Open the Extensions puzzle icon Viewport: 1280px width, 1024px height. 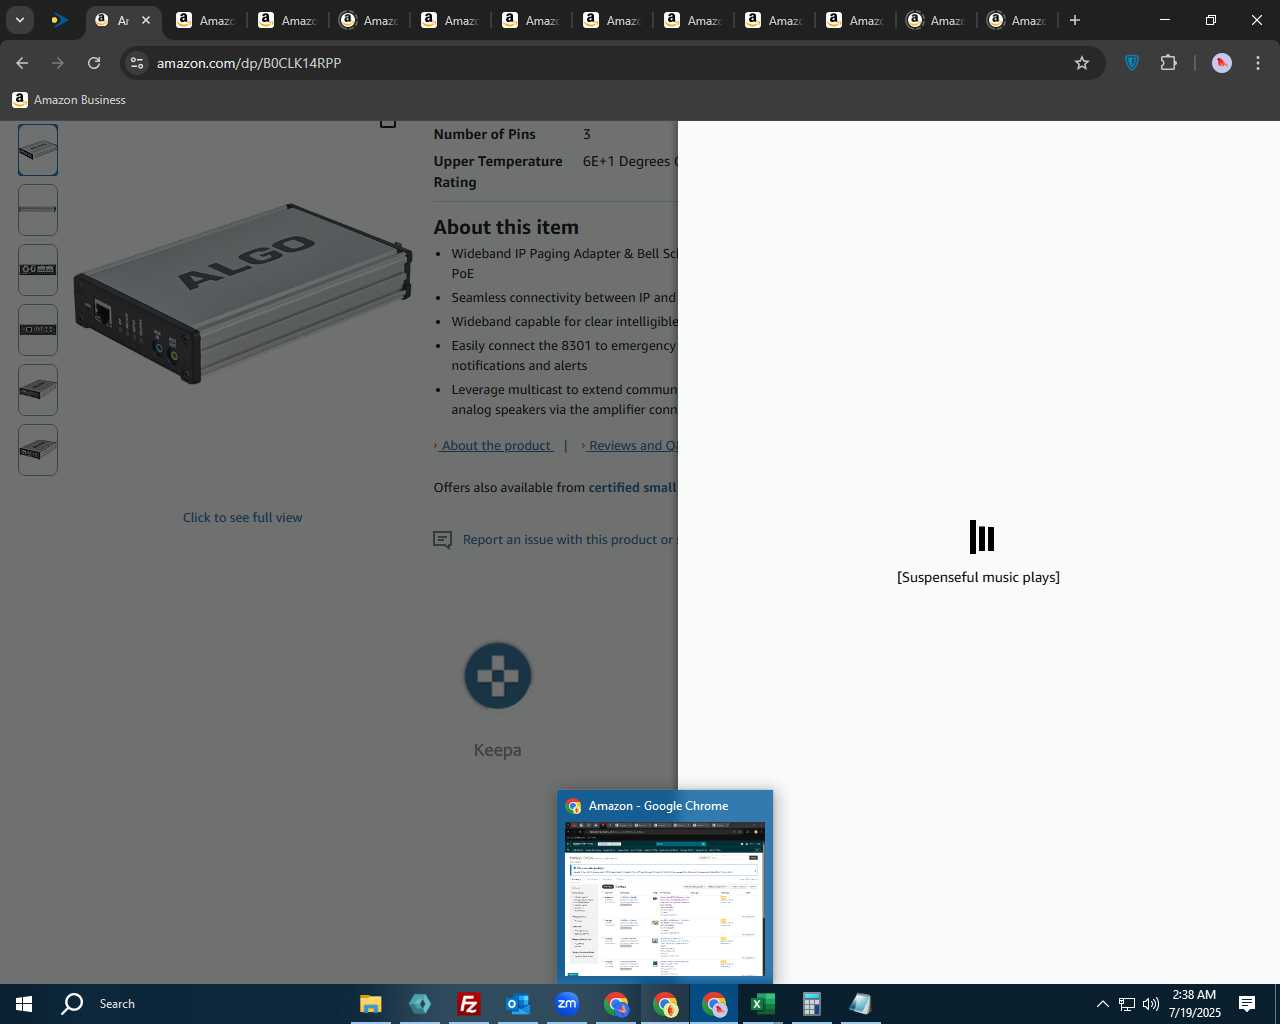(1168, 63)
